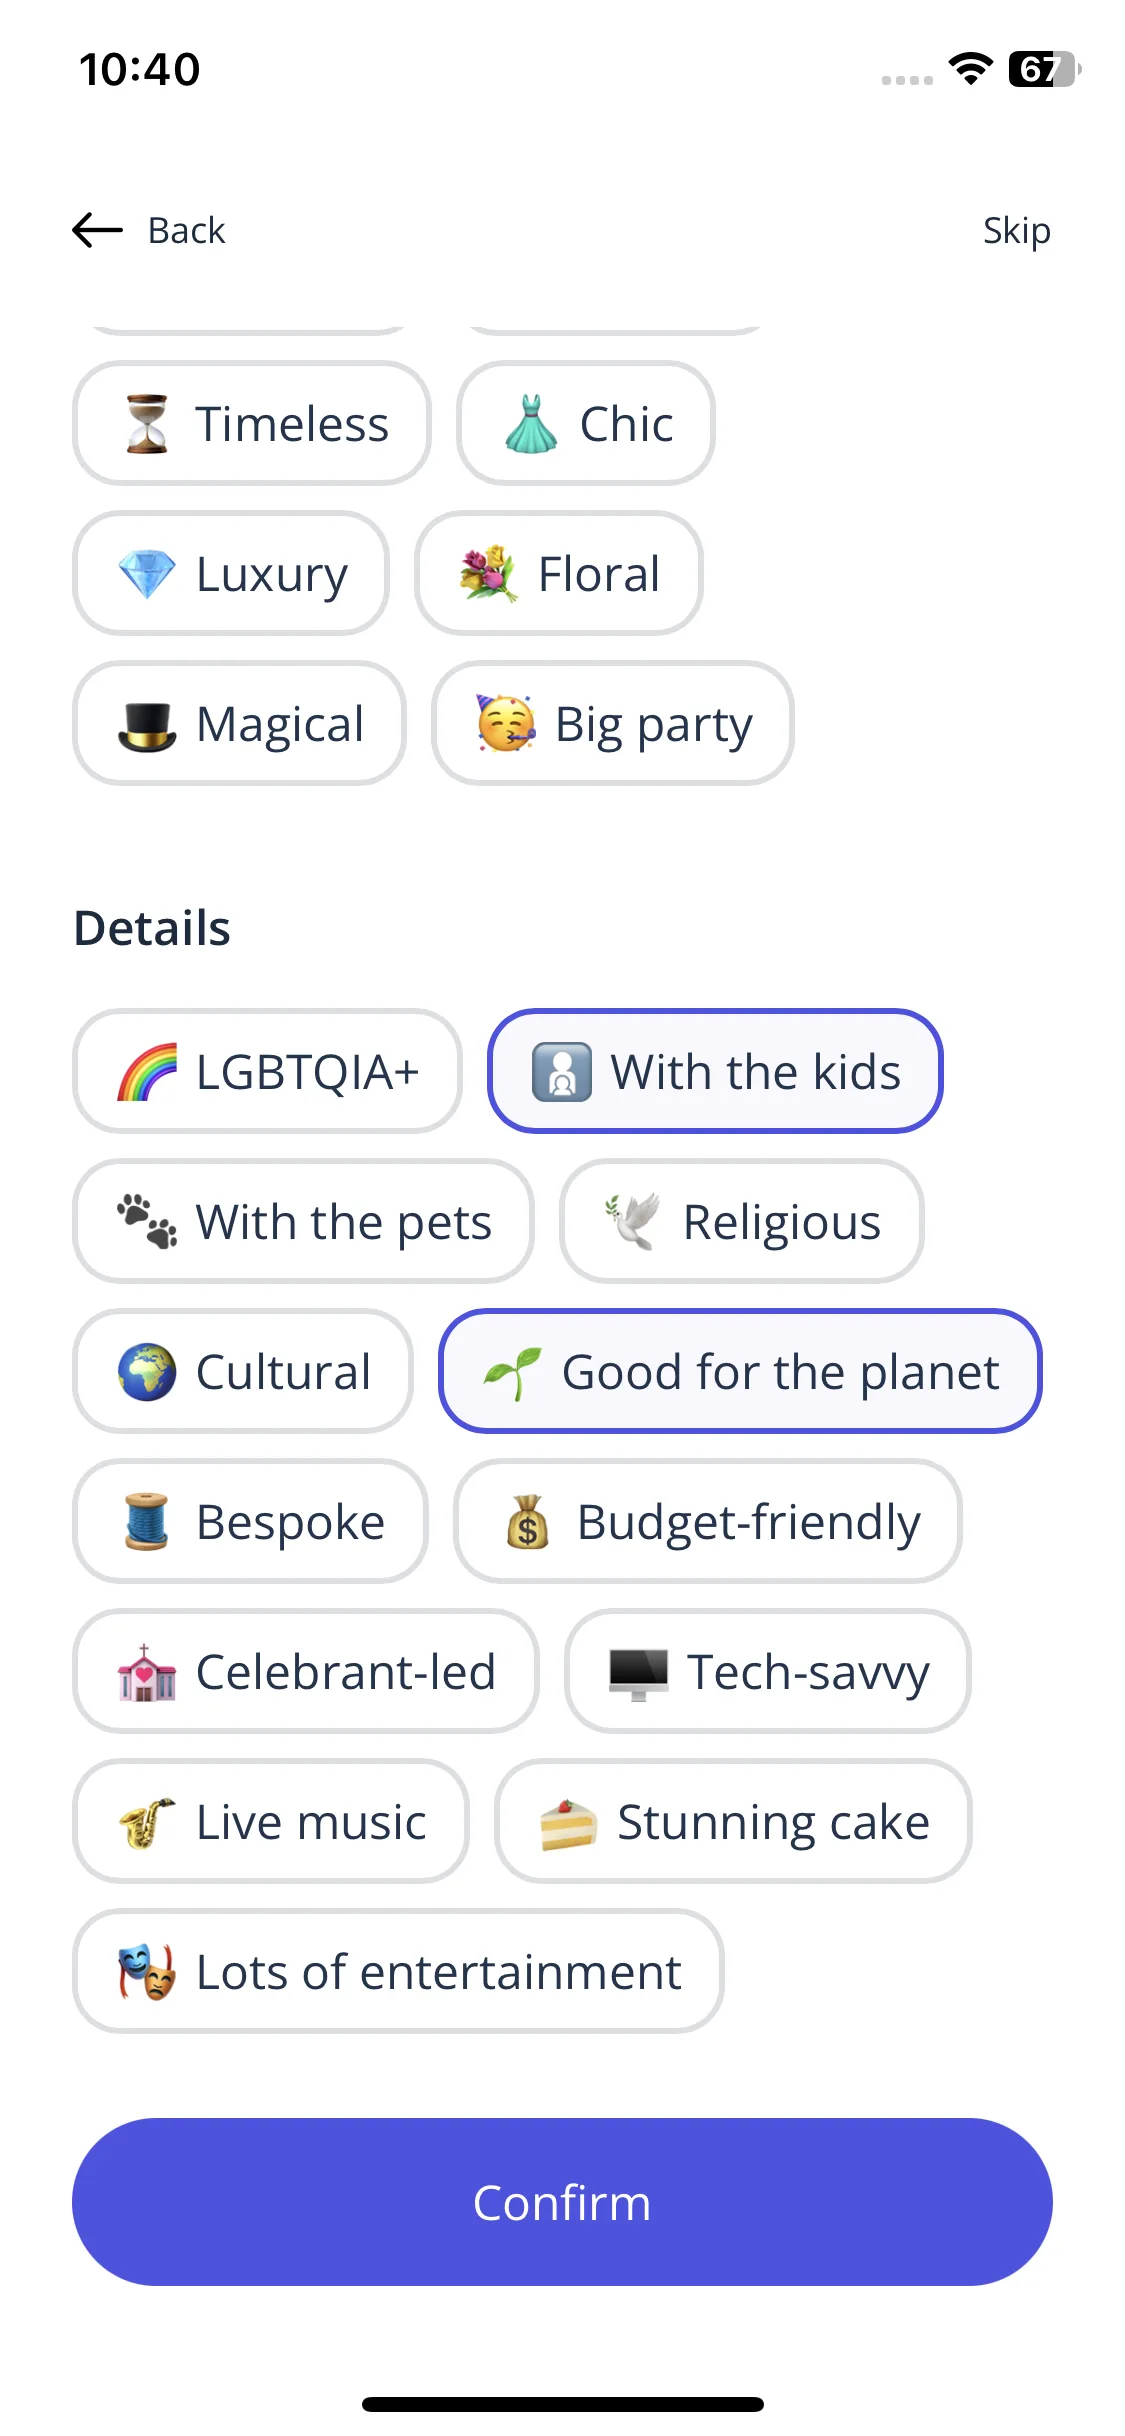
Task: Tap the saxophone emoji on Live music
Action: pyautogui.click(x=147, y=1822)
